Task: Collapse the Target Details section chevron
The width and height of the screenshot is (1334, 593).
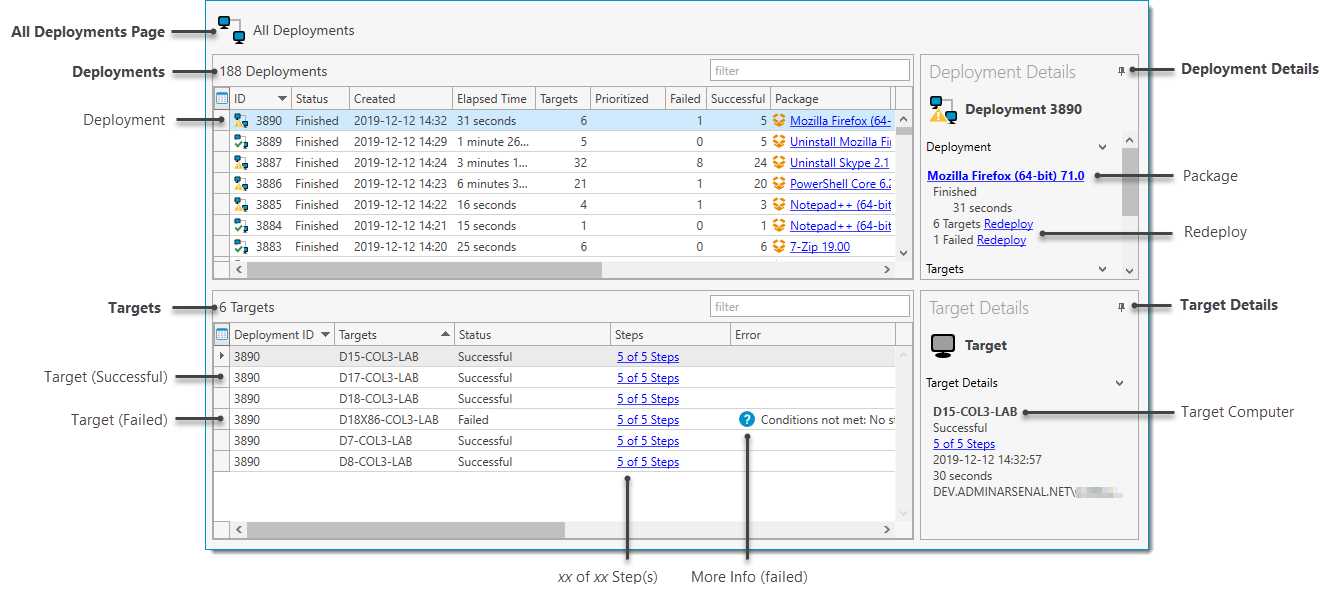Action: (x=1119, y=383)
